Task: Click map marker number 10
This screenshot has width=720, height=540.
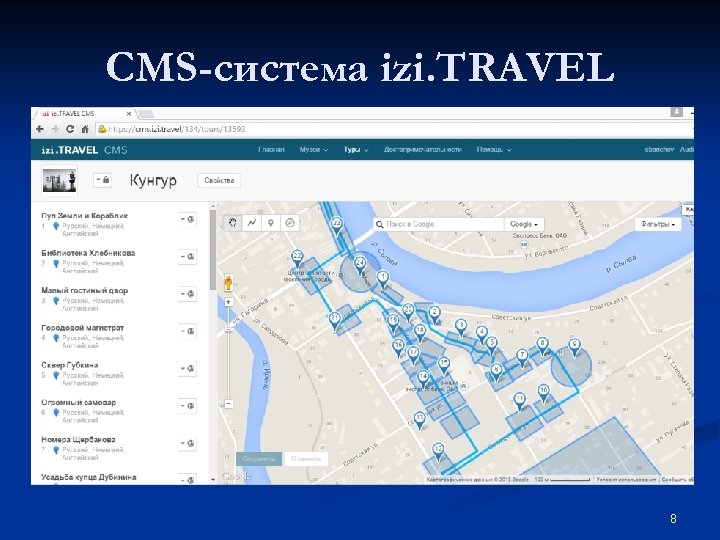Action: 544,392
